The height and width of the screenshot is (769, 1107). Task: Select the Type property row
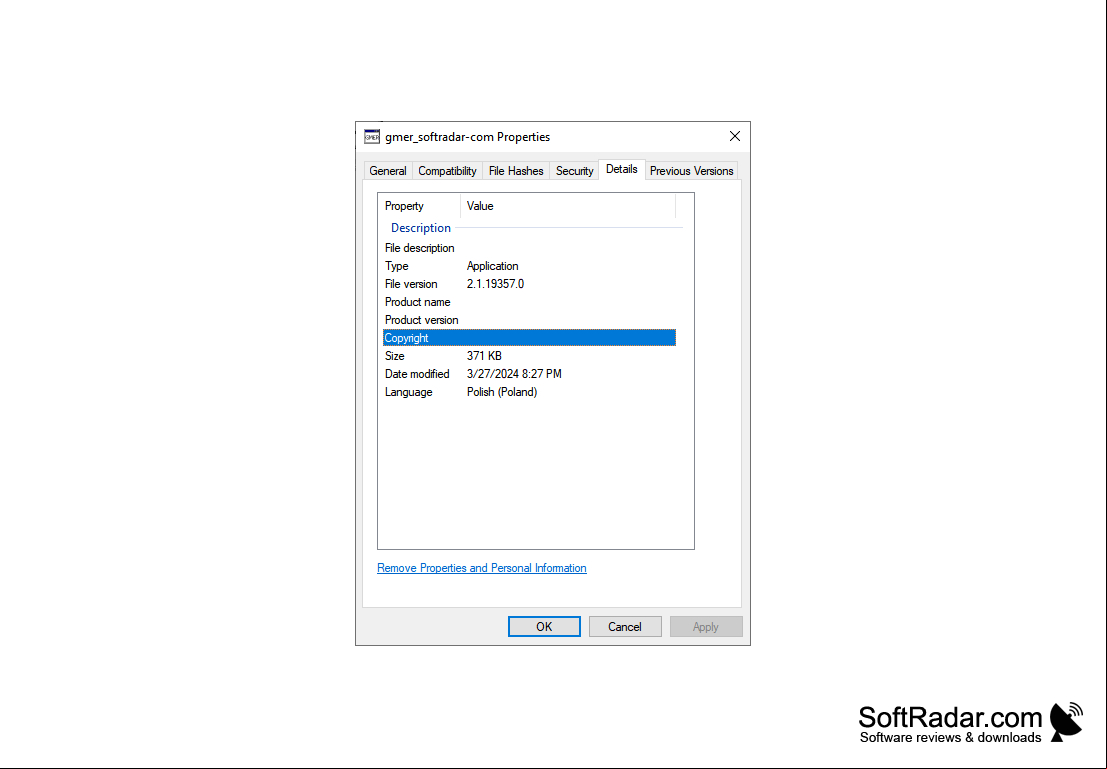tap(529, 266)
